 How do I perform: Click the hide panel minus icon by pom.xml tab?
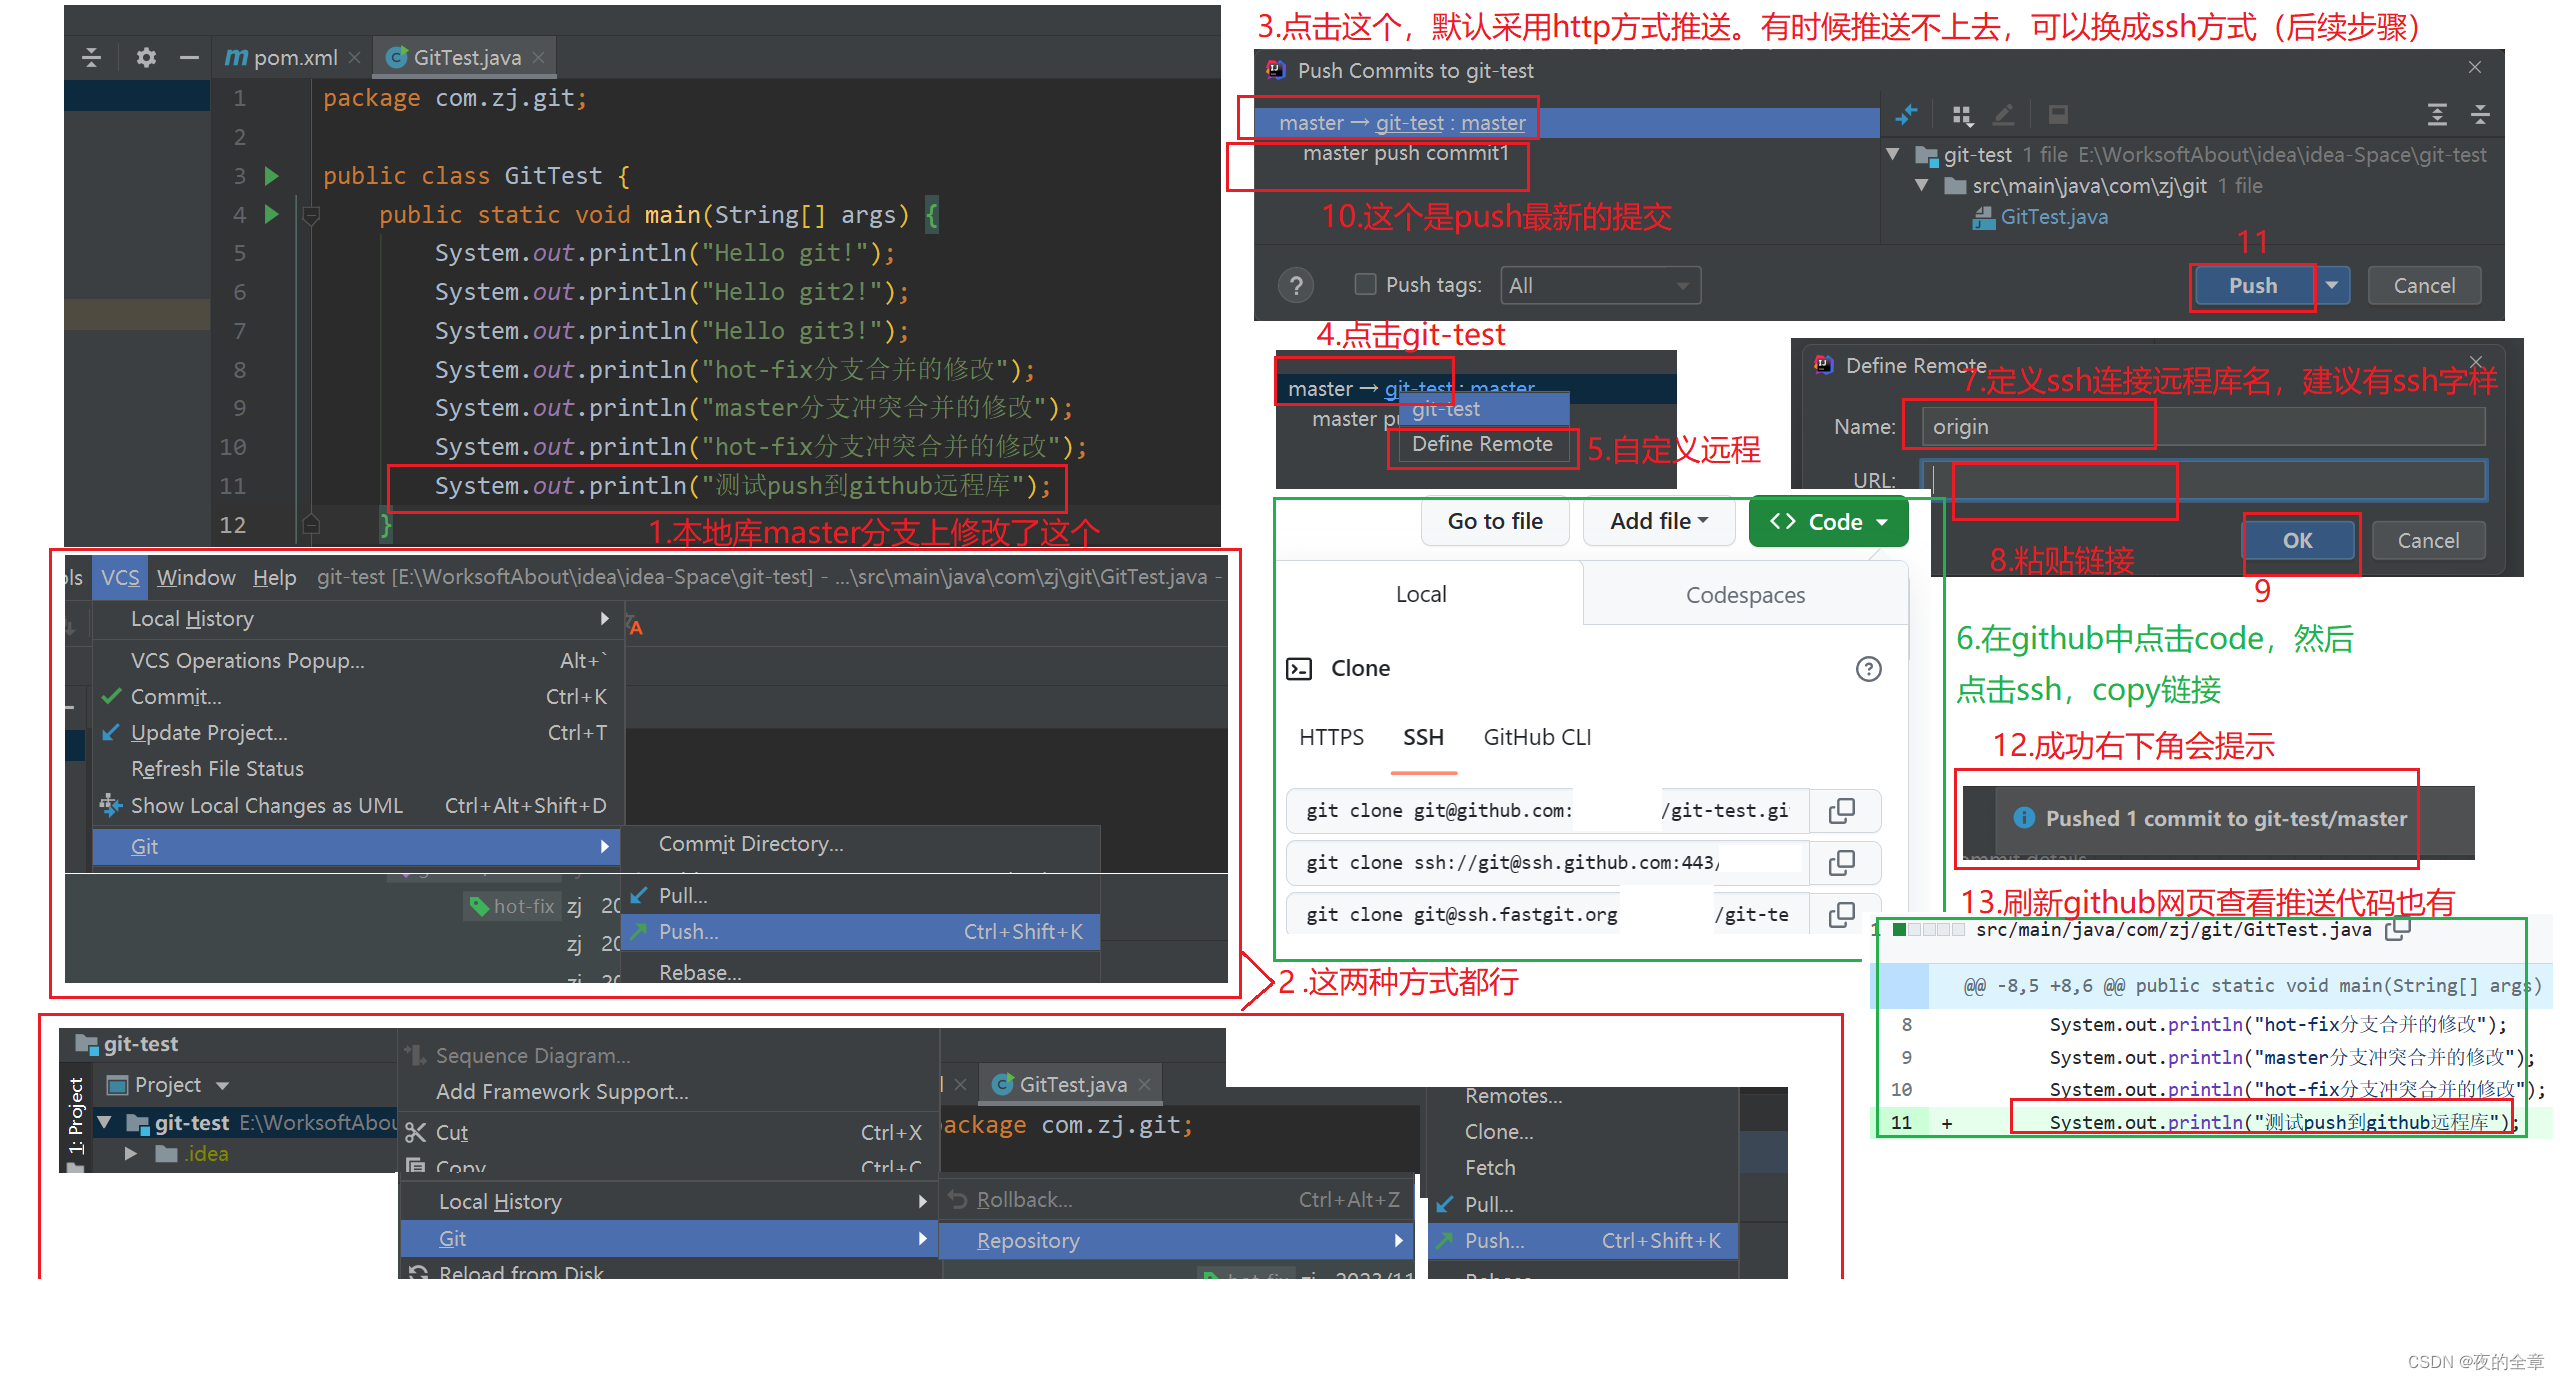[189, 57]
